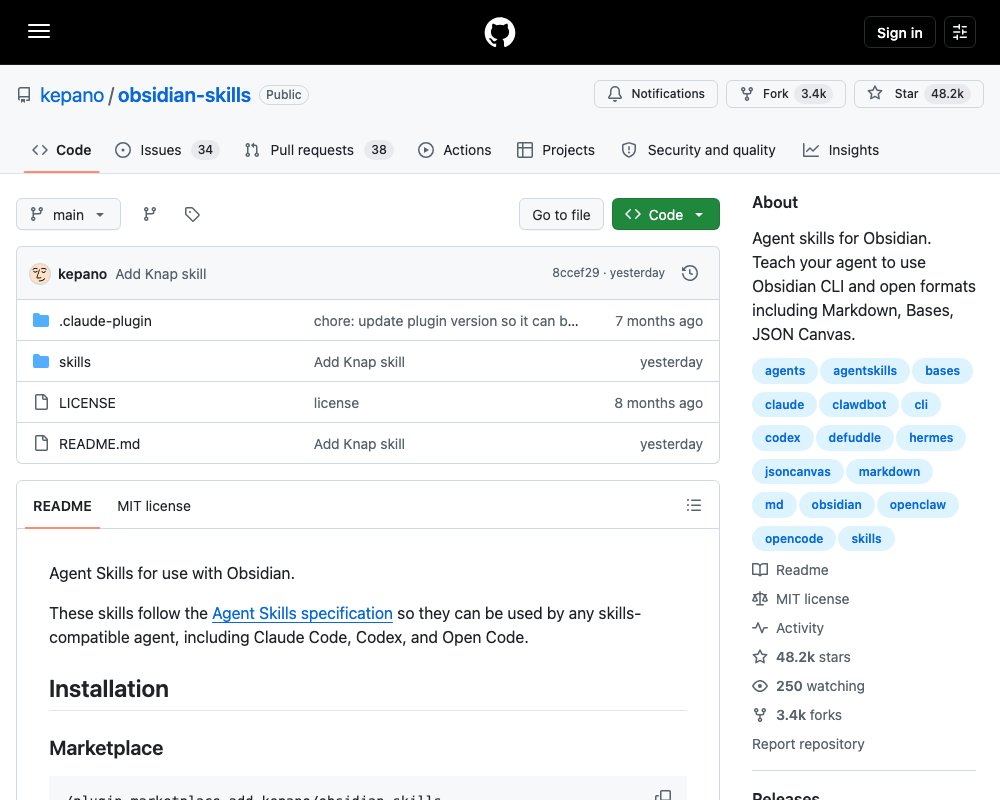Image resolution: width=1000 pixels, height=800 pixels.
Task: Follow the Agent Skills specification link
Action: pos(302,613)
